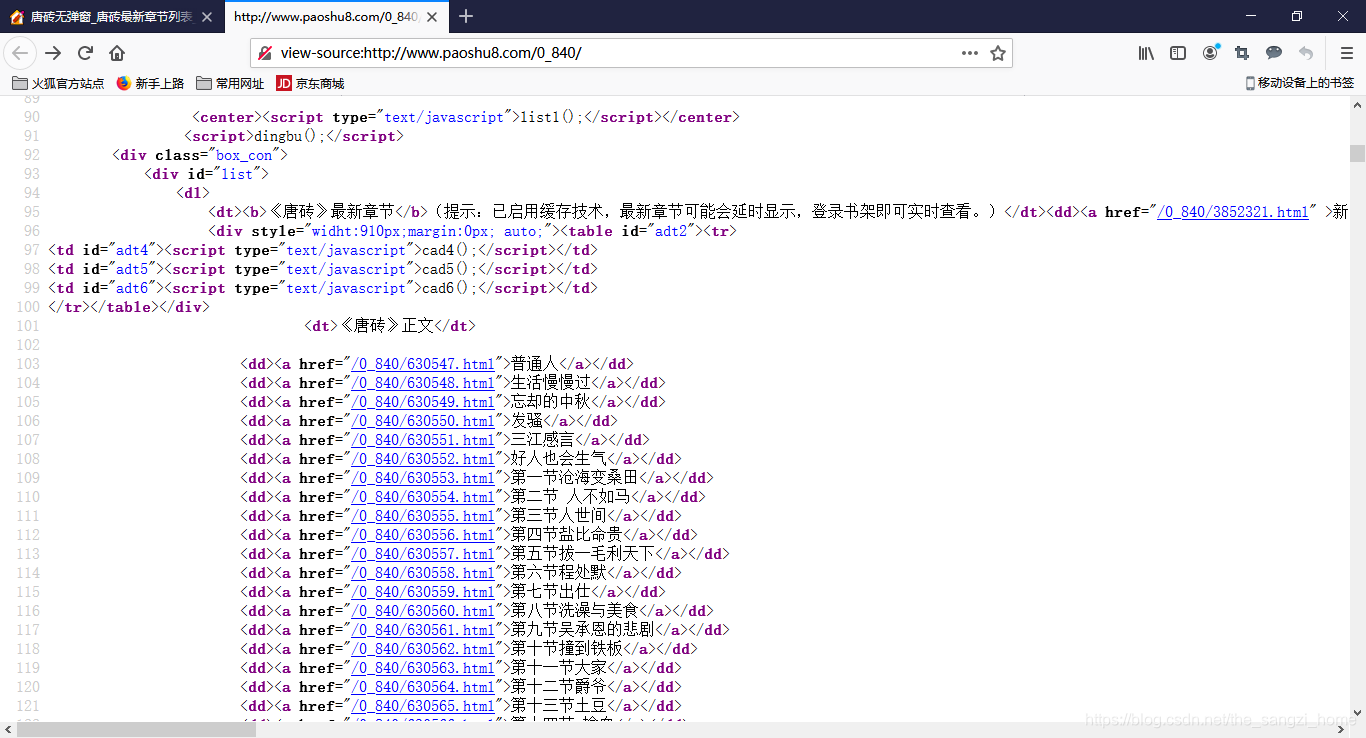
Task: Click the /0_840/630563.html link
Action: 422,668
